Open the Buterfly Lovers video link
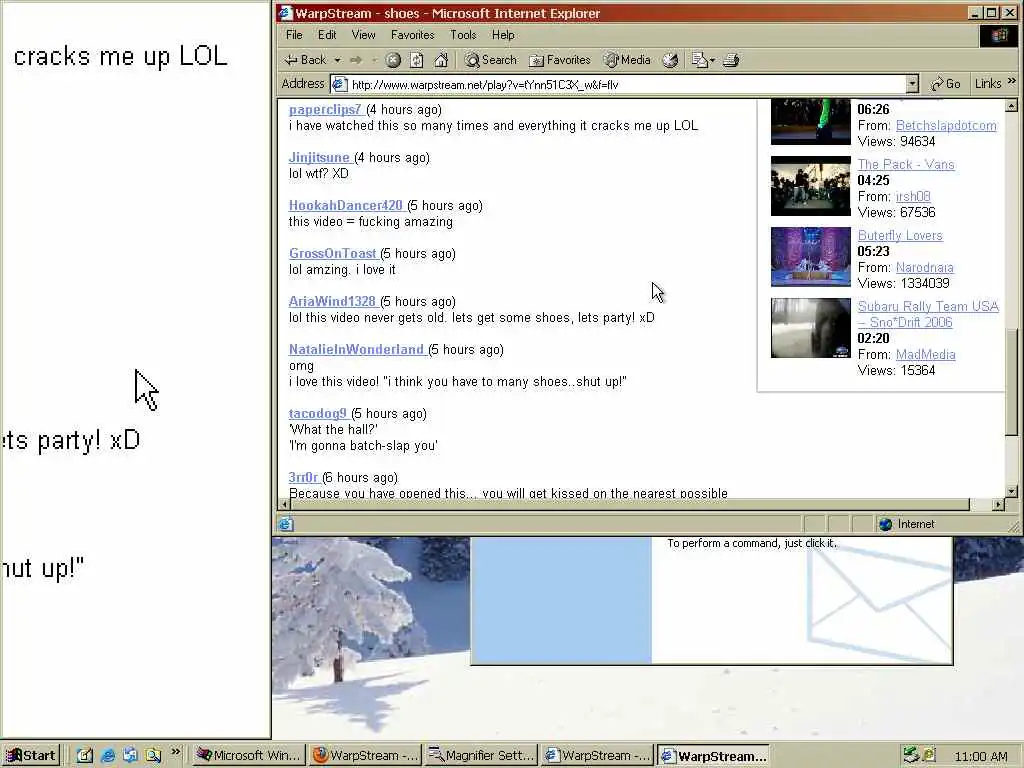Screen dimensions: 1024x768 900,236
